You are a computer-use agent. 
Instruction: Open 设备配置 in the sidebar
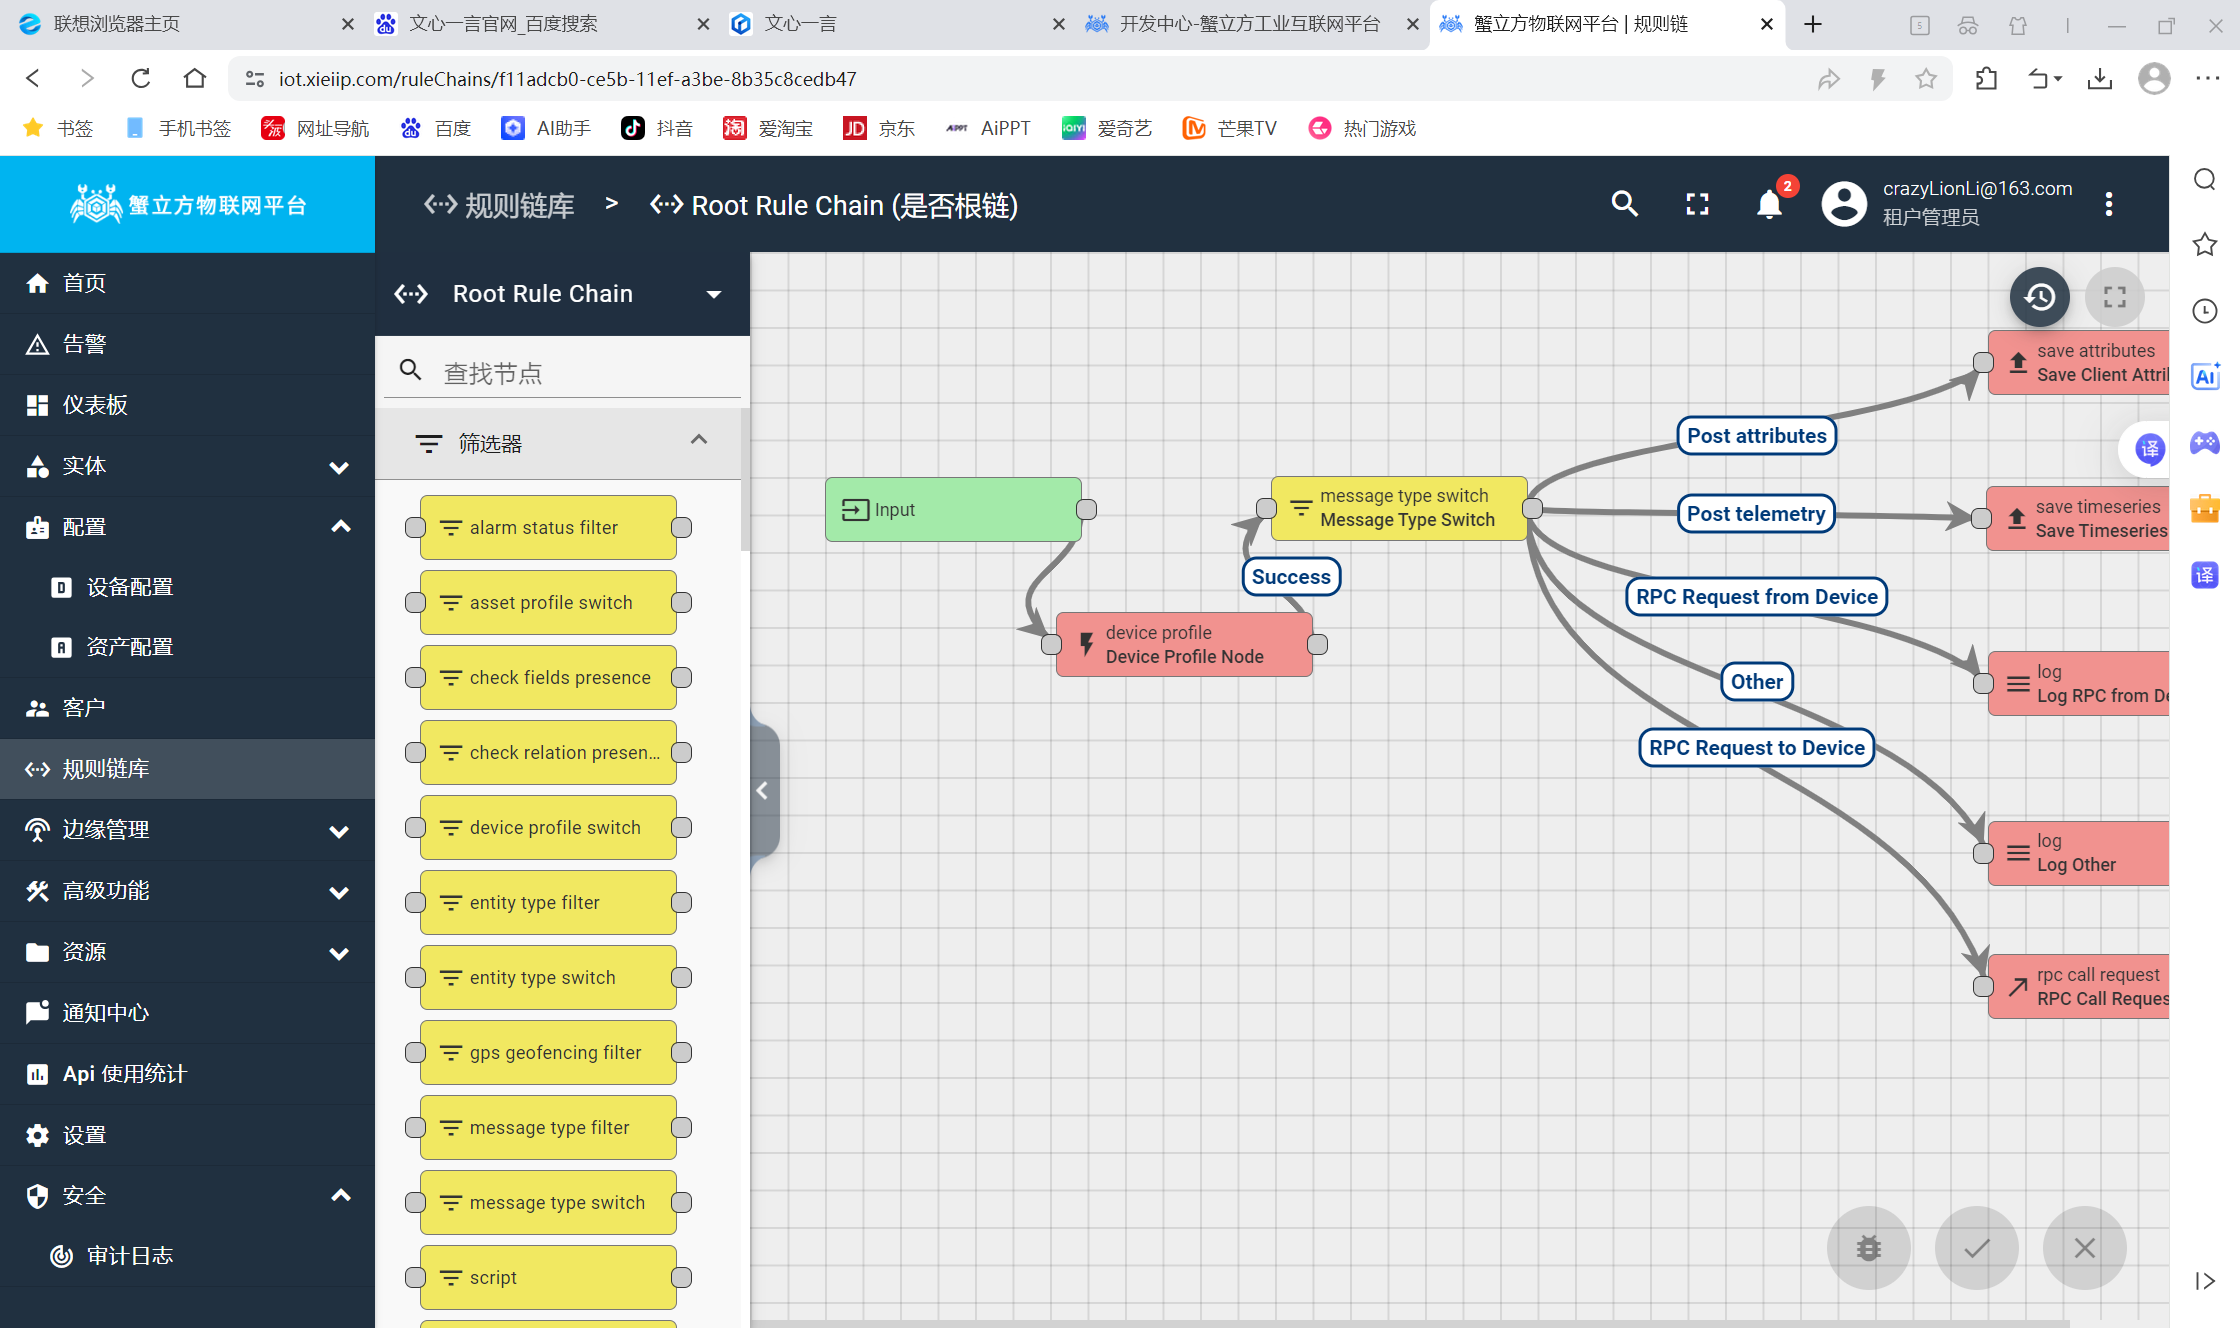(x=188, y=588)
